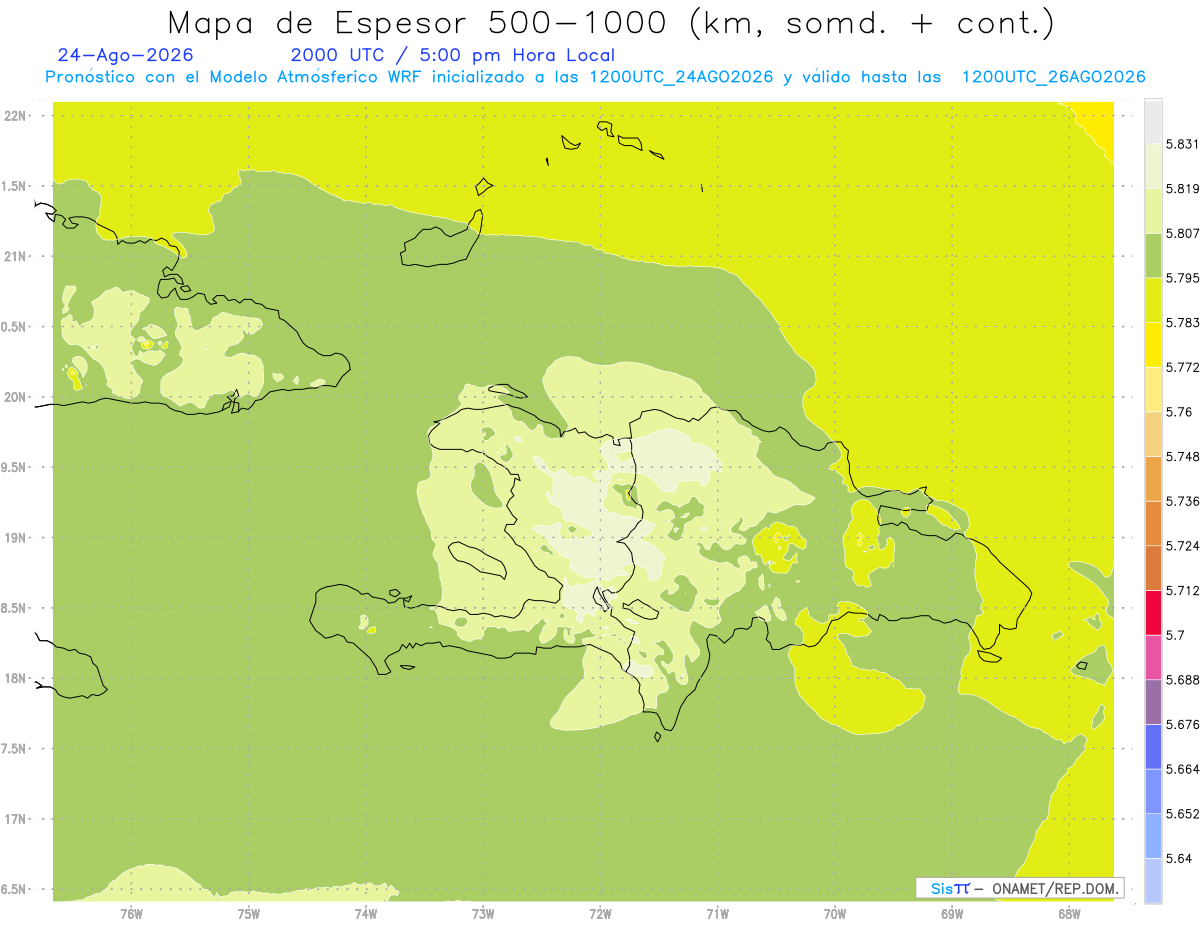Image resolution: width=1200 pixels, height=927 pixels.
Task: Click the latitude label 19N
Action: tap(15, 538)
